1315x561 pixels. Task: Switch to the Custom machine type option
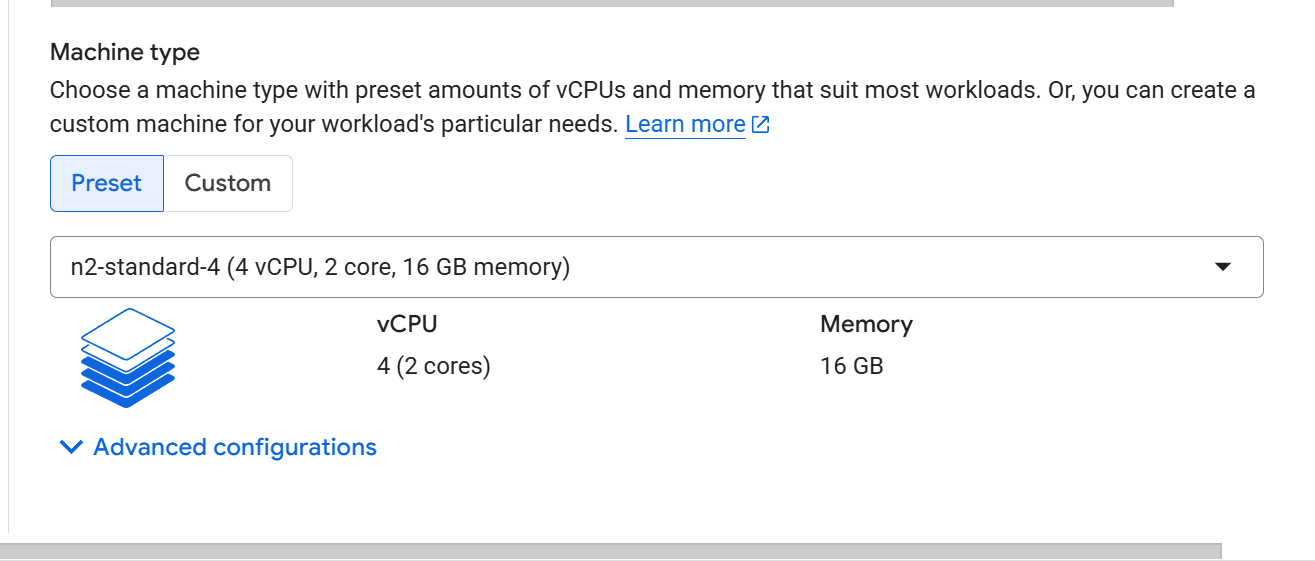click(228, 183)
